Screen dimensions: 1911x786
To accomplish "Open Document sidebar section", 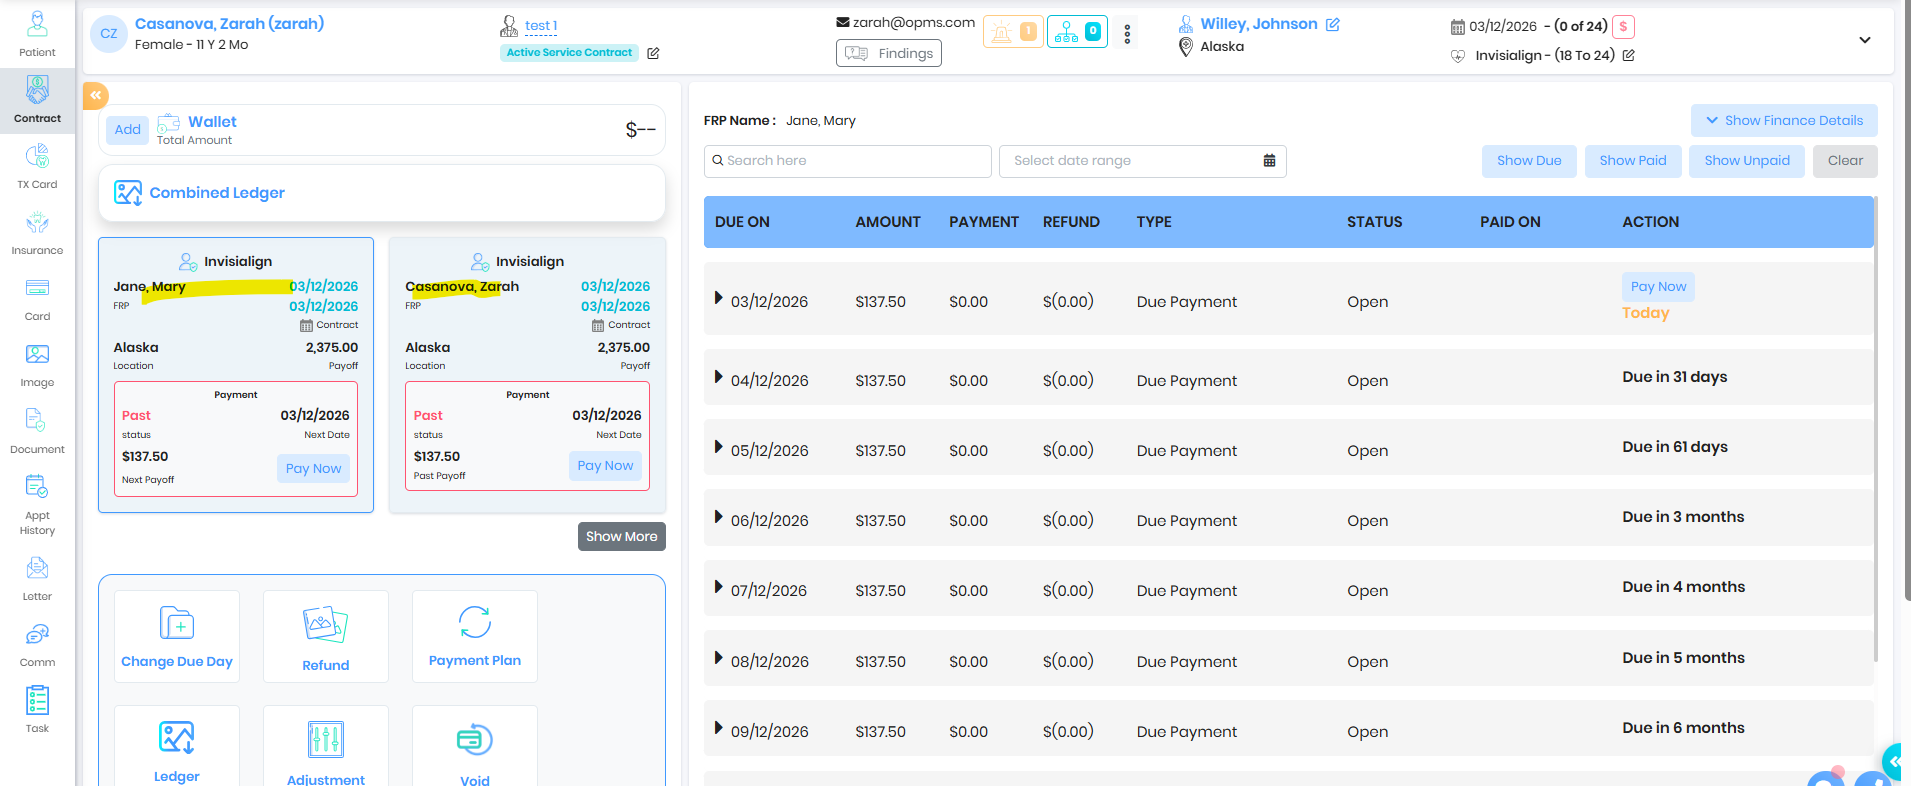I will 37,431.
